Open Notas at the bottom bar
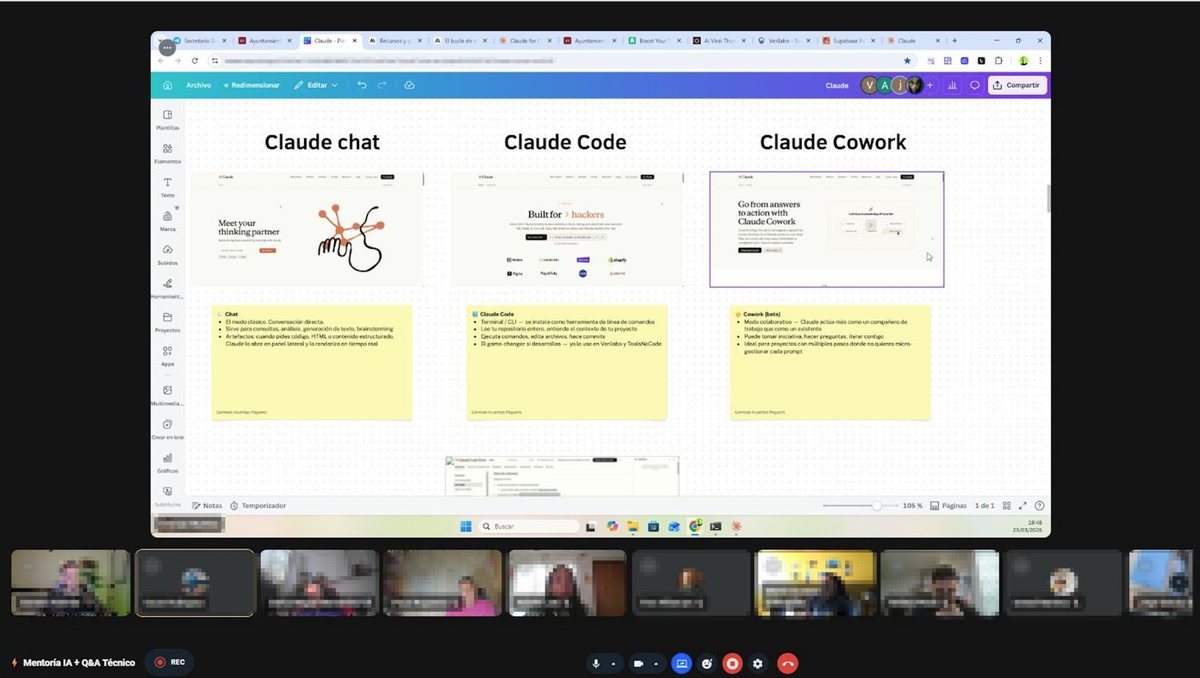 [x=206, y=506]
